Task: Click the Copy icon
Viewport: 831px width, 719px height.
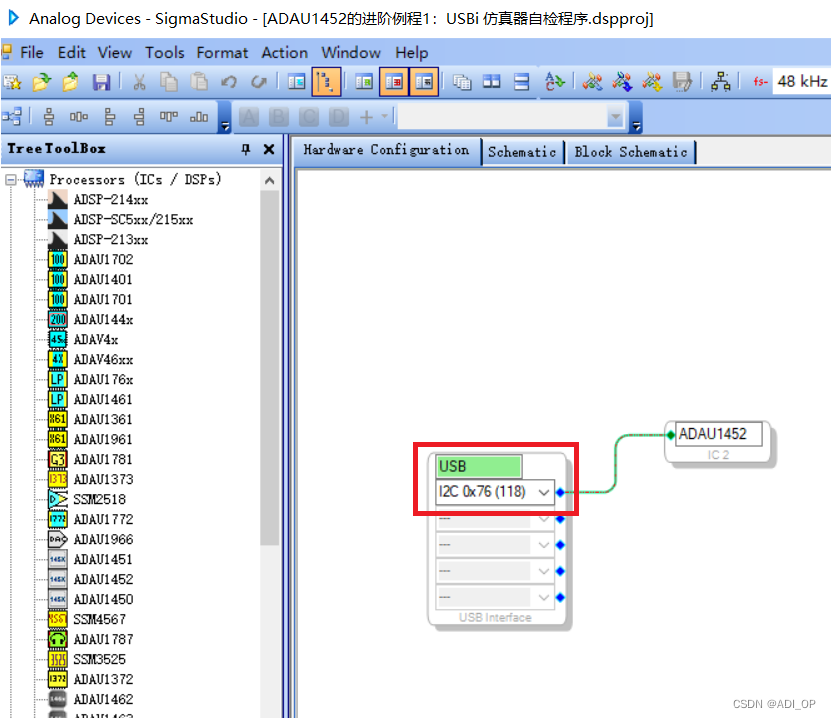Action: (169, 82)
